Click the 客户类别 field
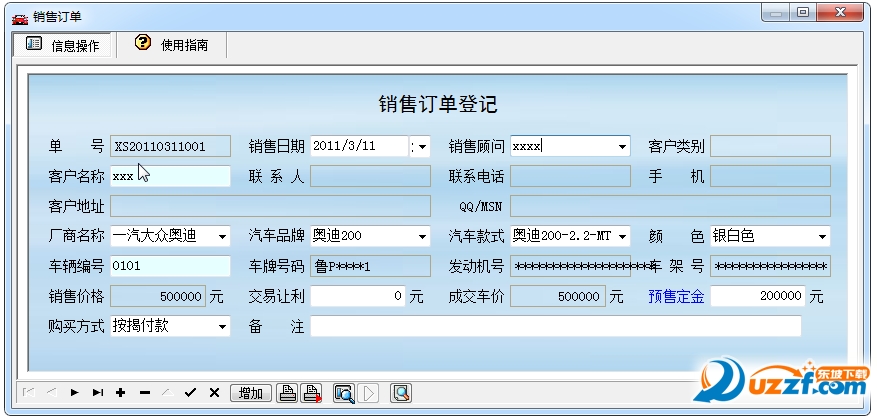 [x=770, y=147]
